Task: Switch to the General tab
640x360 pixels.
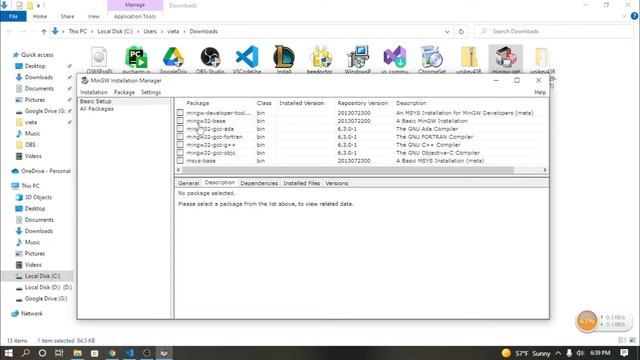Action: tap(188, 183)
